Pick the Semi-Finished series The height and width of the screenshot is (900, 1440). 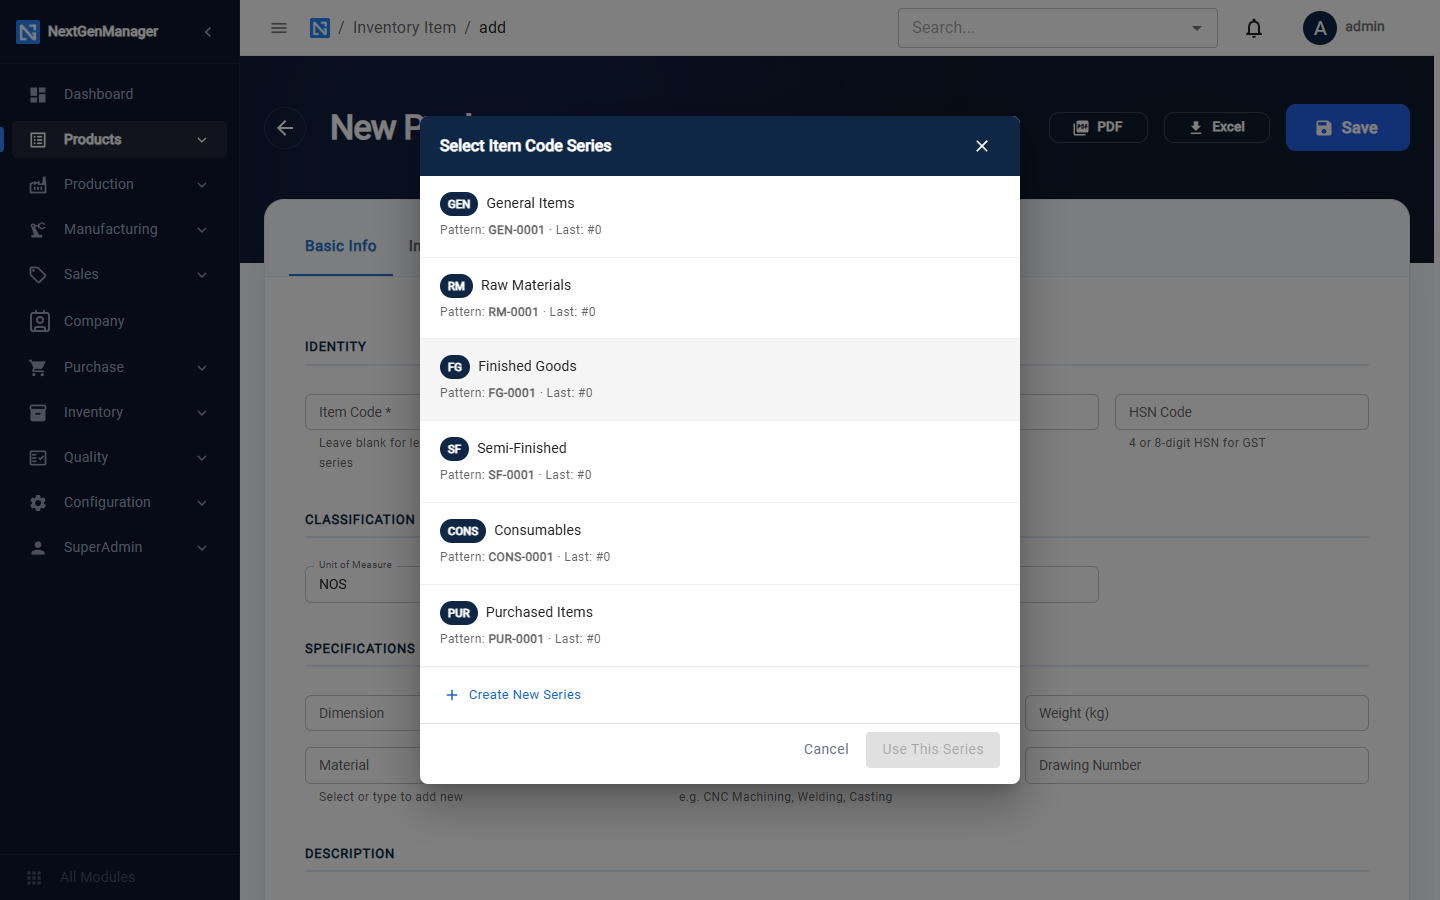(x=720, y=462)
